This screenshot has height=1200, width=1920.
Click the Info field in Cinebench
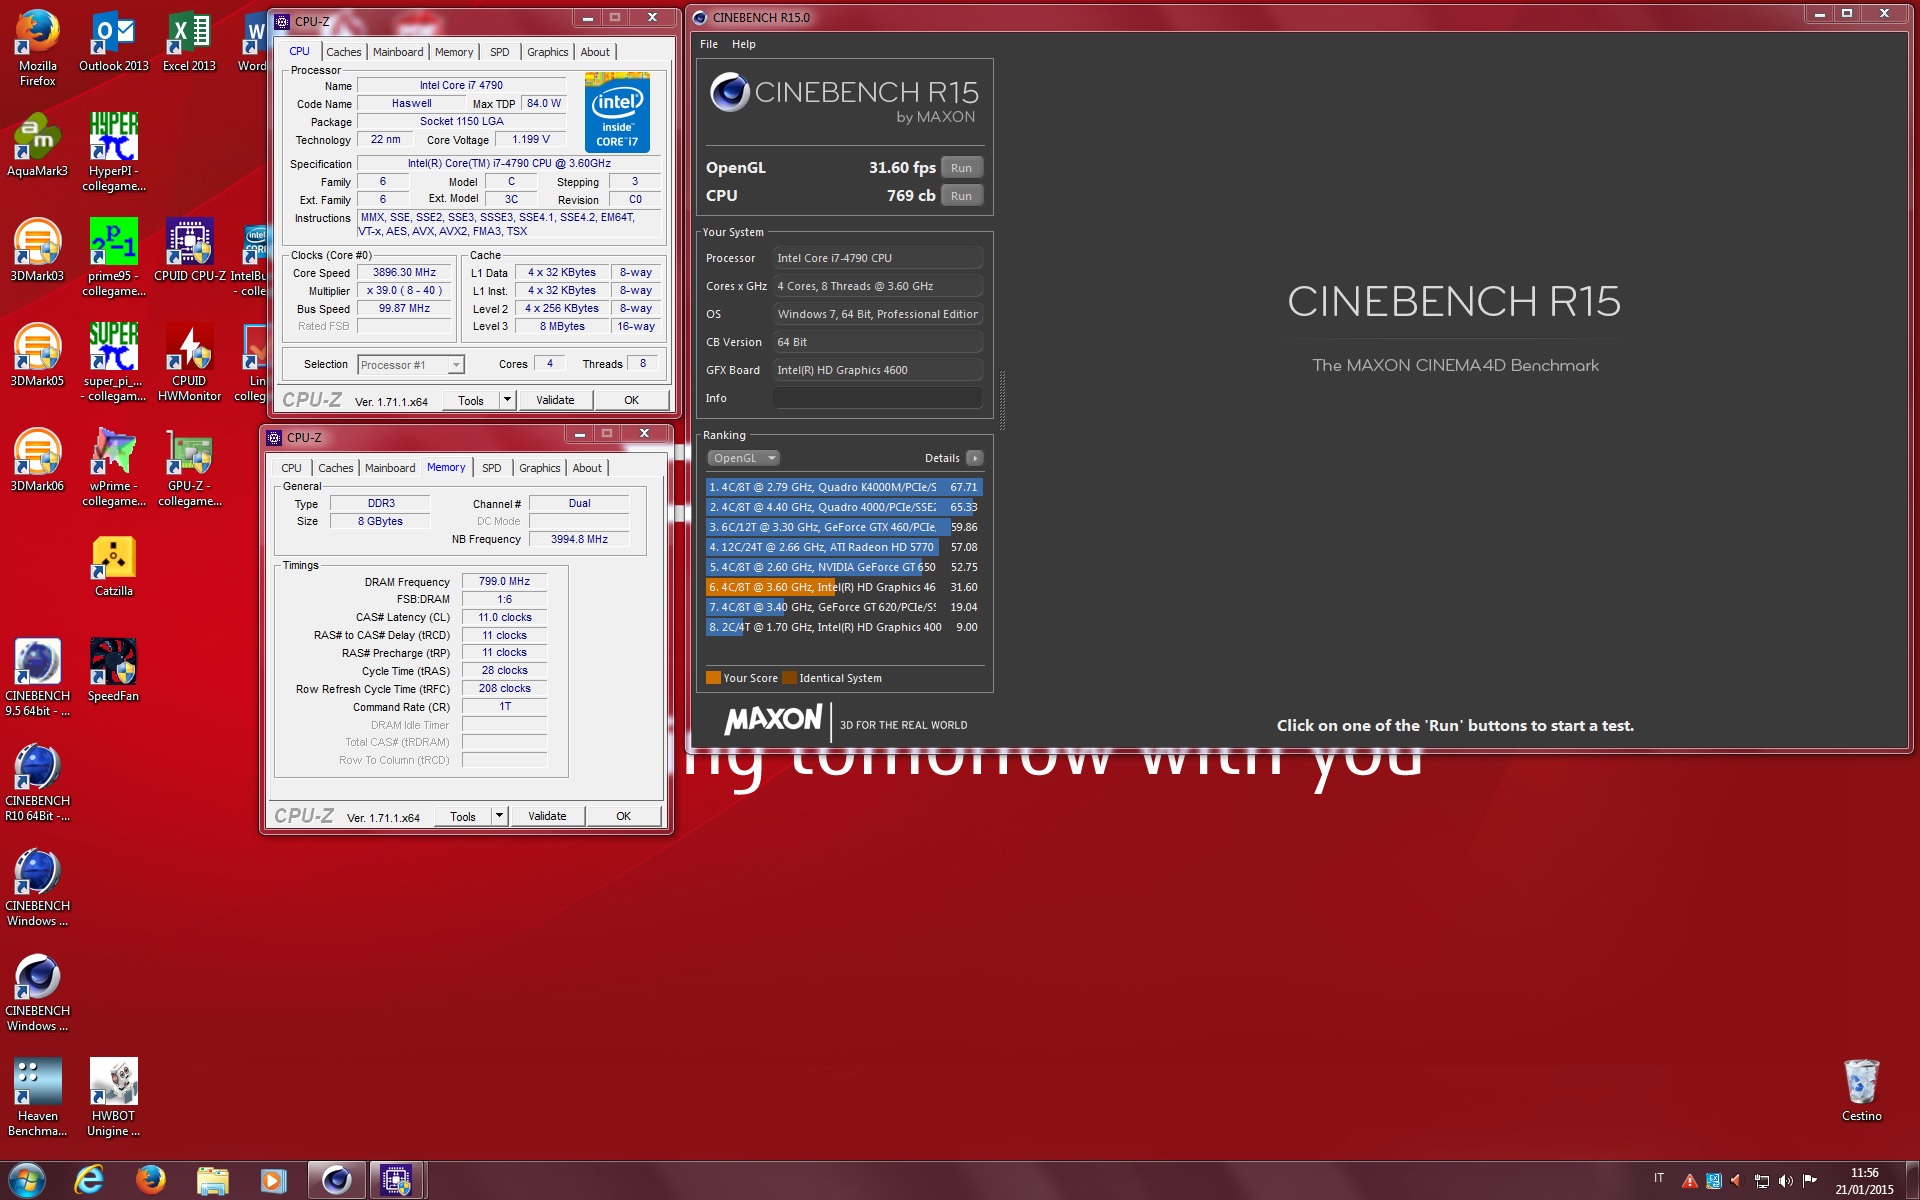[x=877, y=398]
